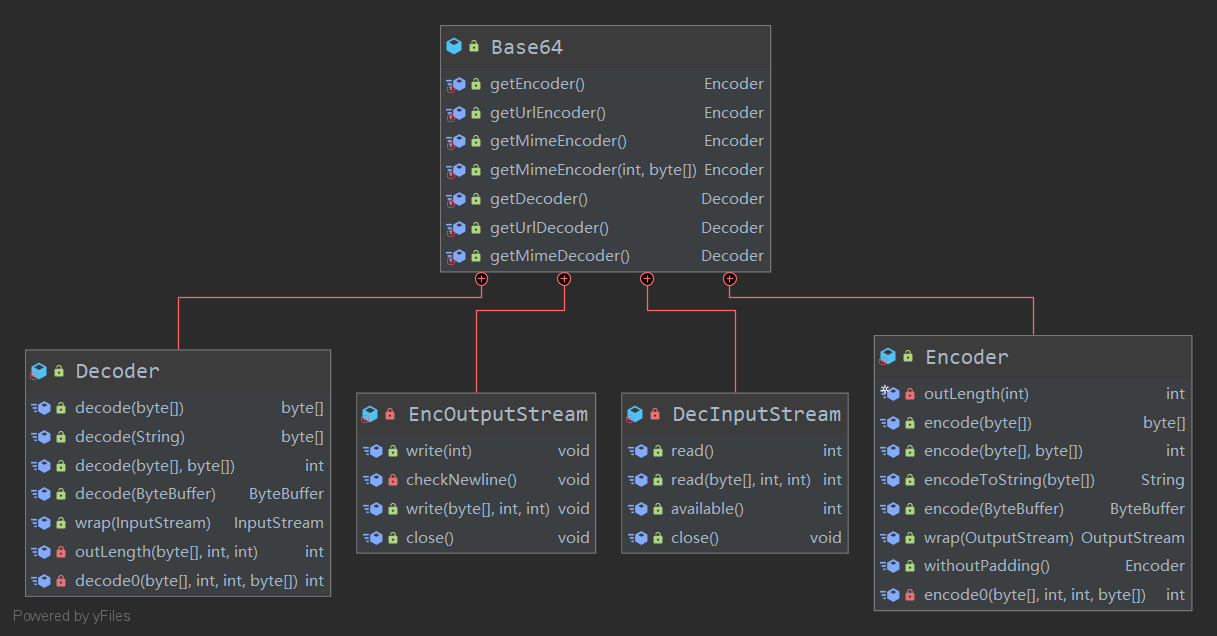Select the Encoder class title
Image resolution: width=1217 pixels, height=636 pixels.
click(x=967, y=357)
